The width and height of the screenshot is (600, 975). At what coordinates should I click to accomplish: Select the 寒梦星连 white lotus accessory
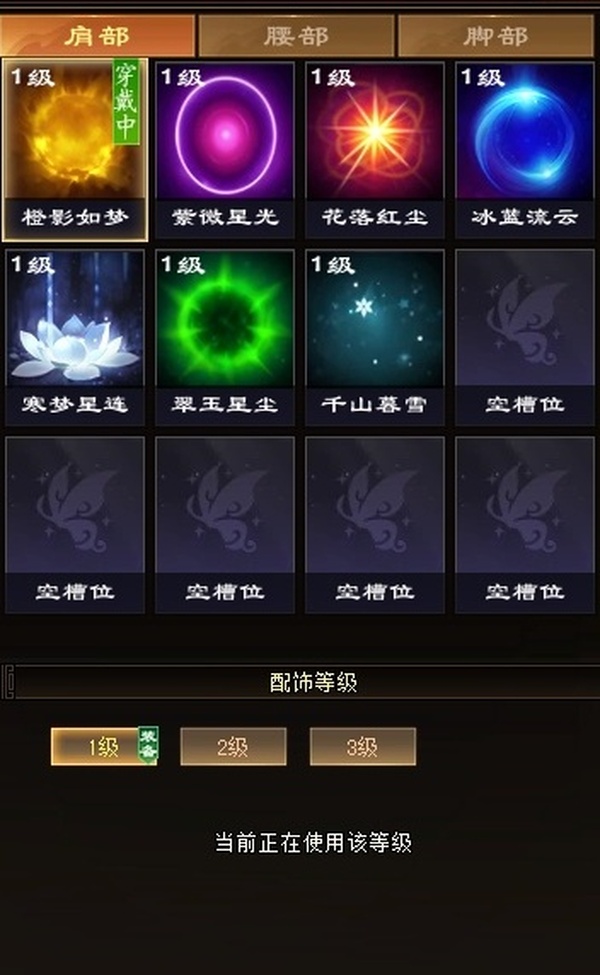[75, 337]
